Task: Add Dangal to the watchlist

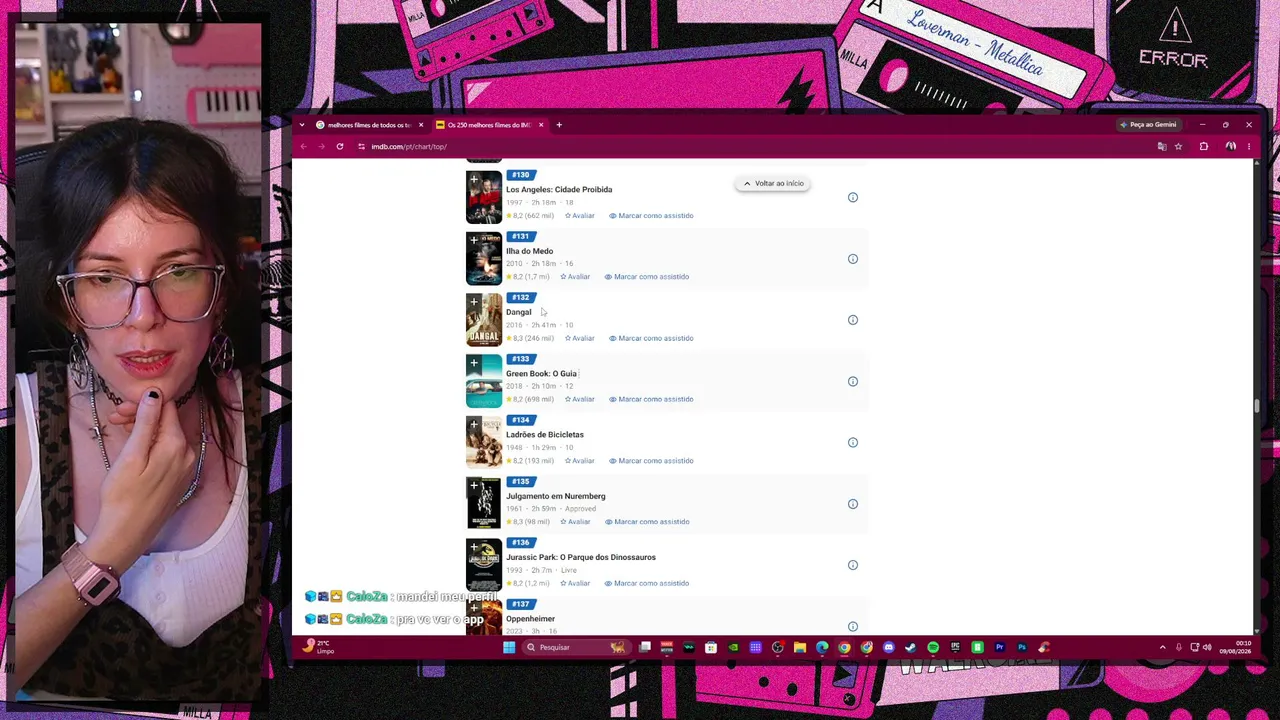Action: 474,302
